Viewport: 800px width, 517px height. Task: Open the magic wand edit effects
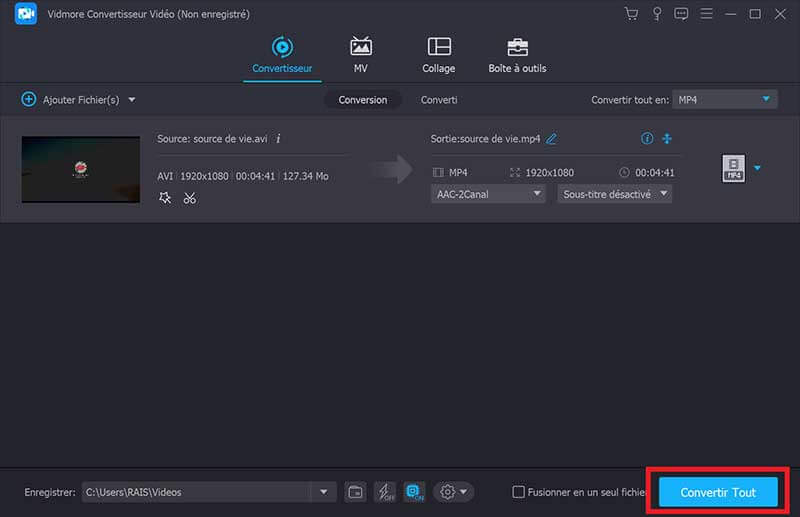pyautogui.click(x=165, y=198)
